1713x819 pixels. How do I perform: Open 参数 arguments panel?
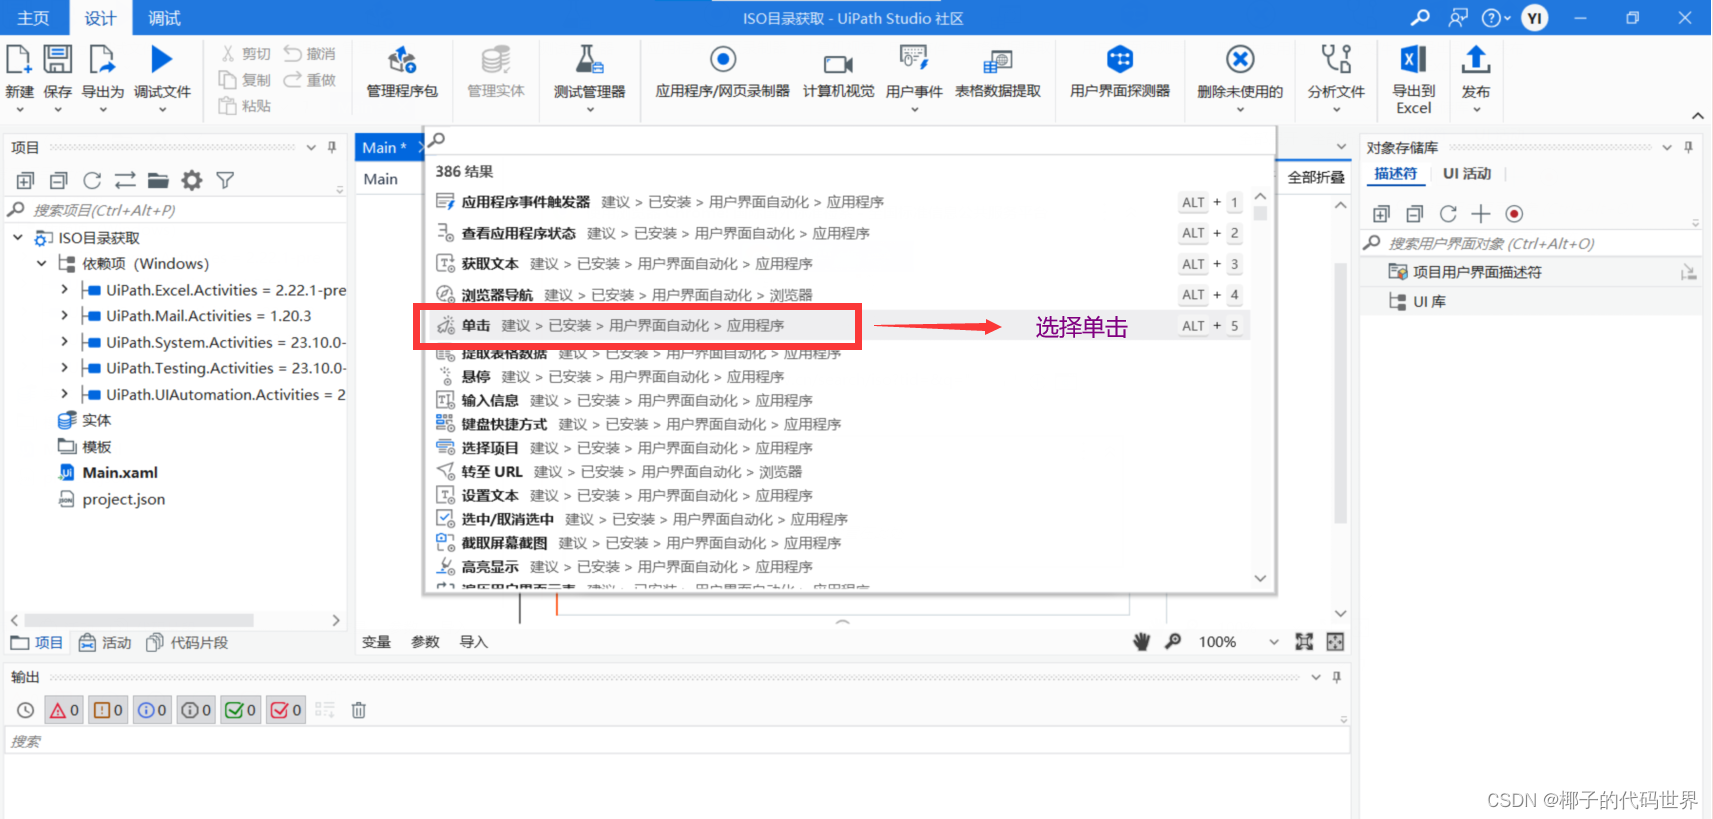(425, 642)
